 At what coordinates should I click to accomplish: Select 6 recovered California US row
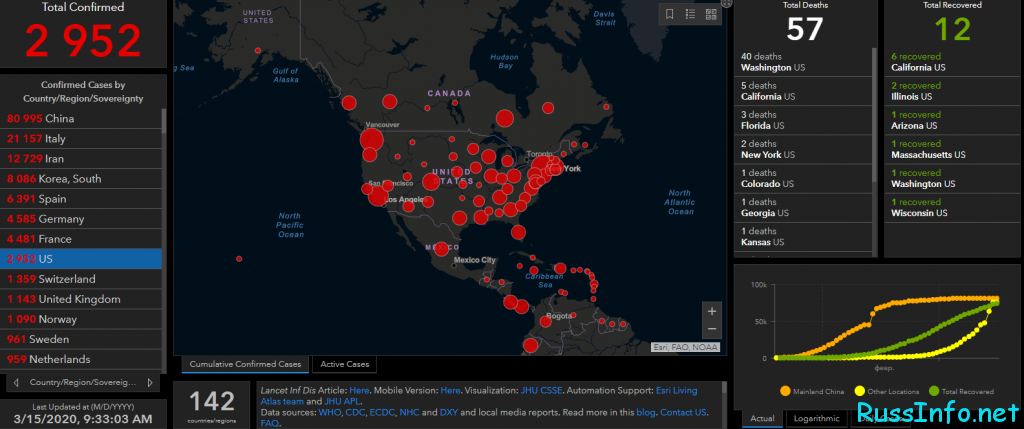(952, 62)
